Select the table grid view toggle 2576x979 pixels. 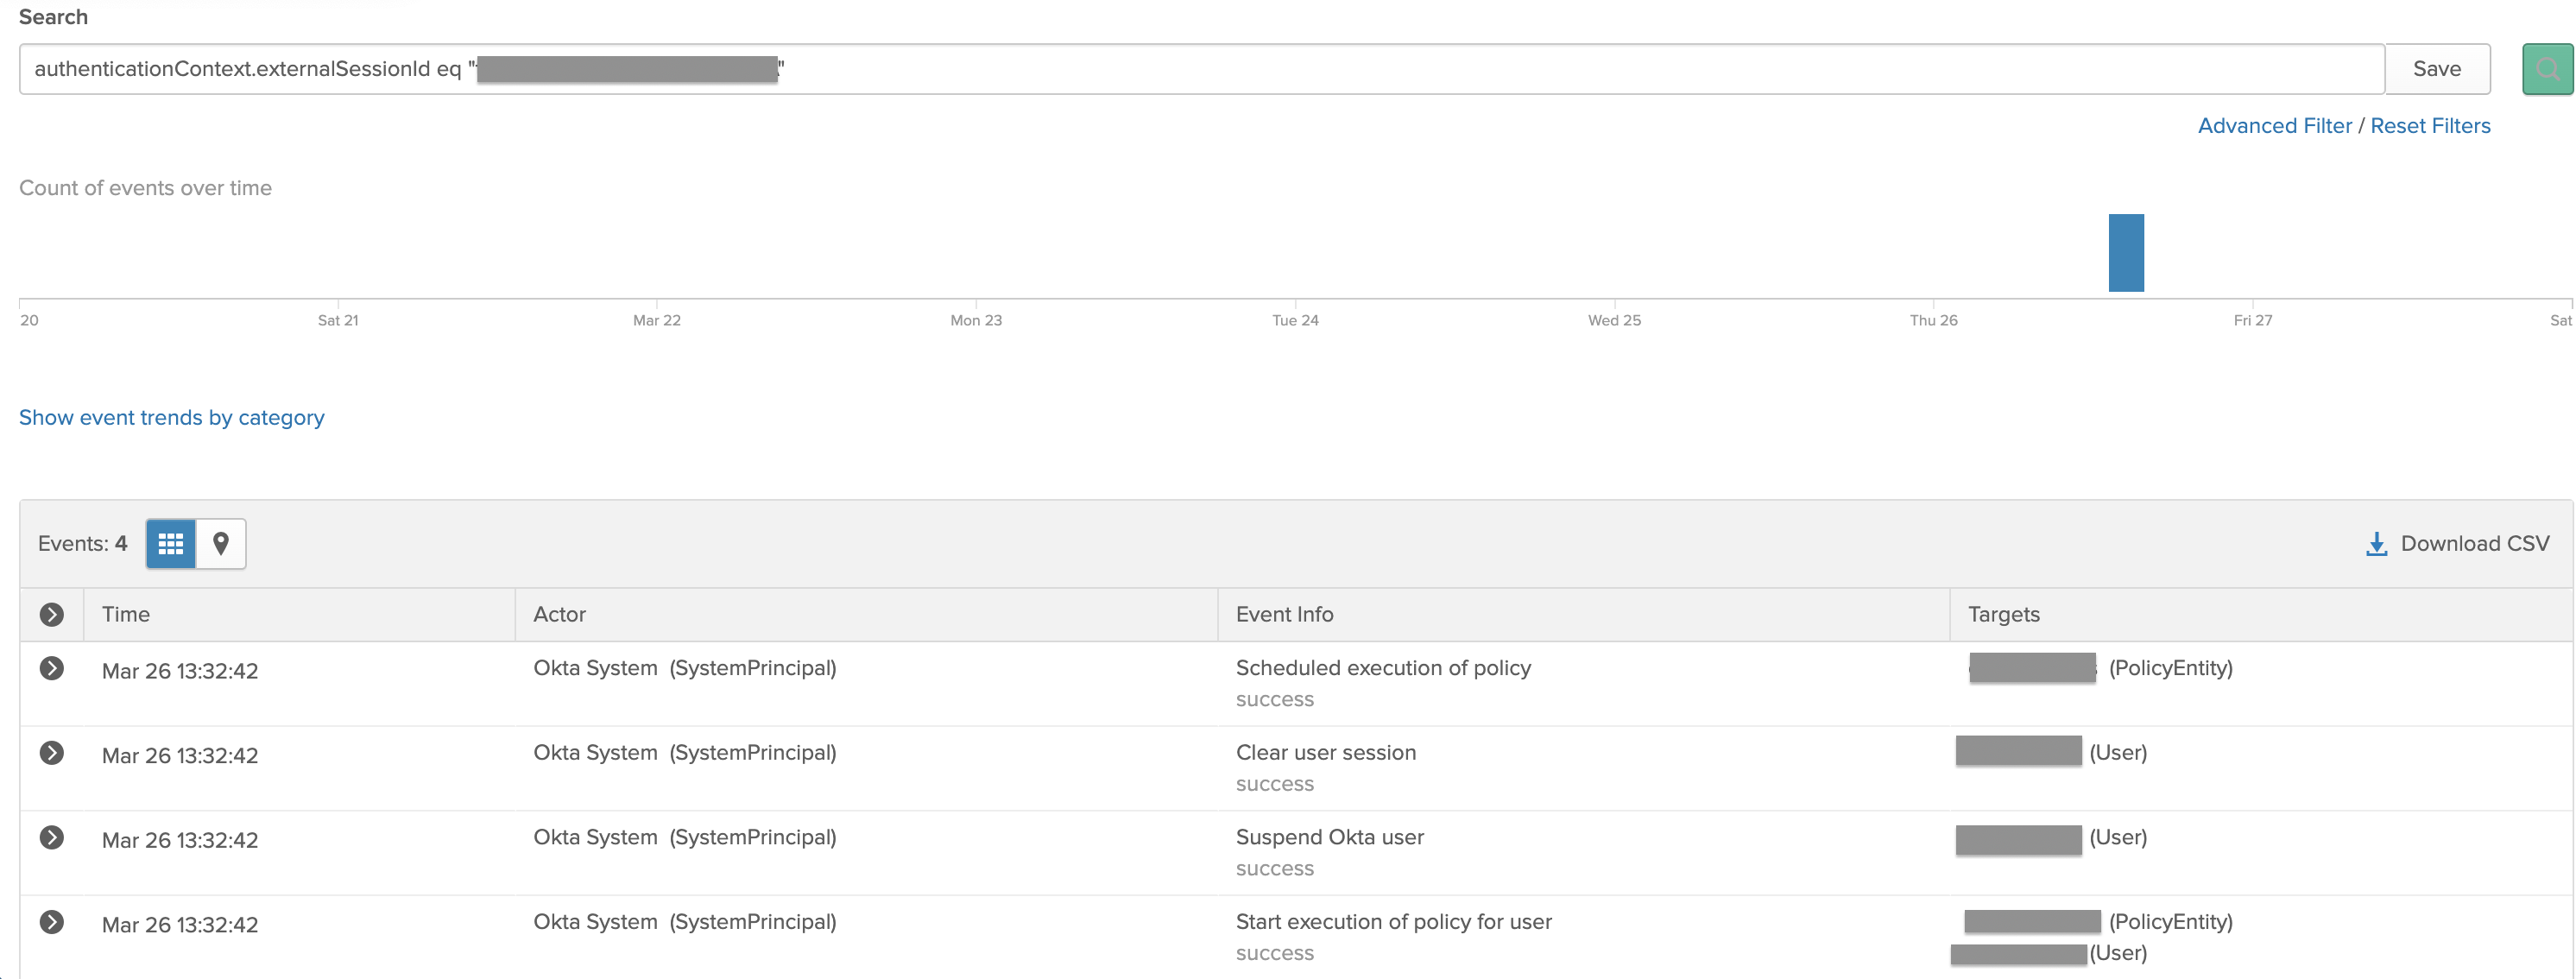click(171, 543)
